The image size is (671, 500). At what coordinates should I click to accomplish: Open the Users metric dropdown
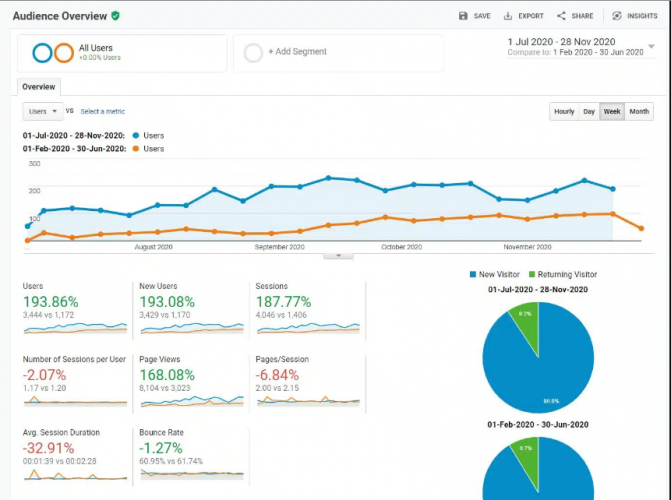43,111
